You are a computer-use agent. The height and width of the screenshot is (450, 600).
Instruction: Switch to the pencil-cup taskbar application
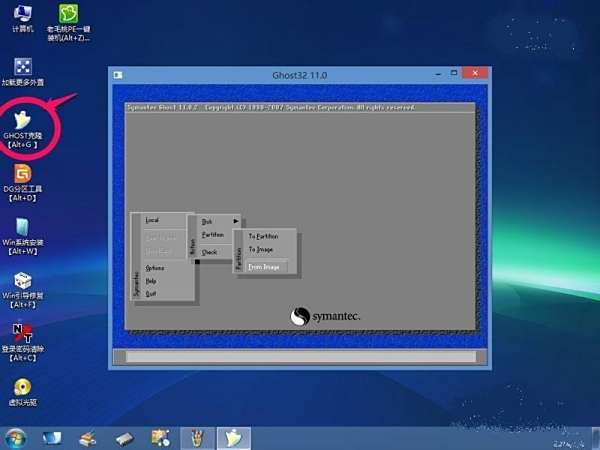coord(197,439)
